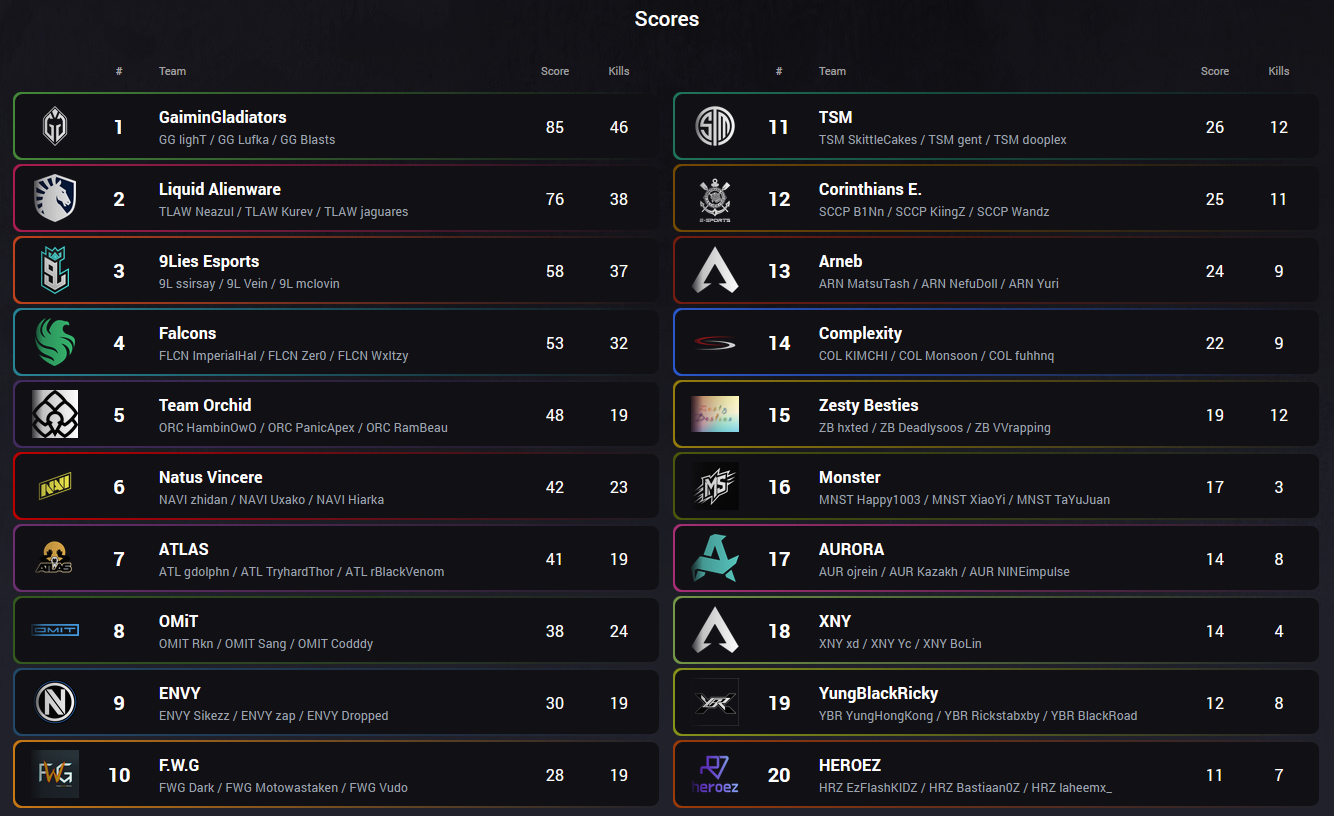1334x816 pixels.
Task: Click the Monster MS logo
Action: point(715,487)
